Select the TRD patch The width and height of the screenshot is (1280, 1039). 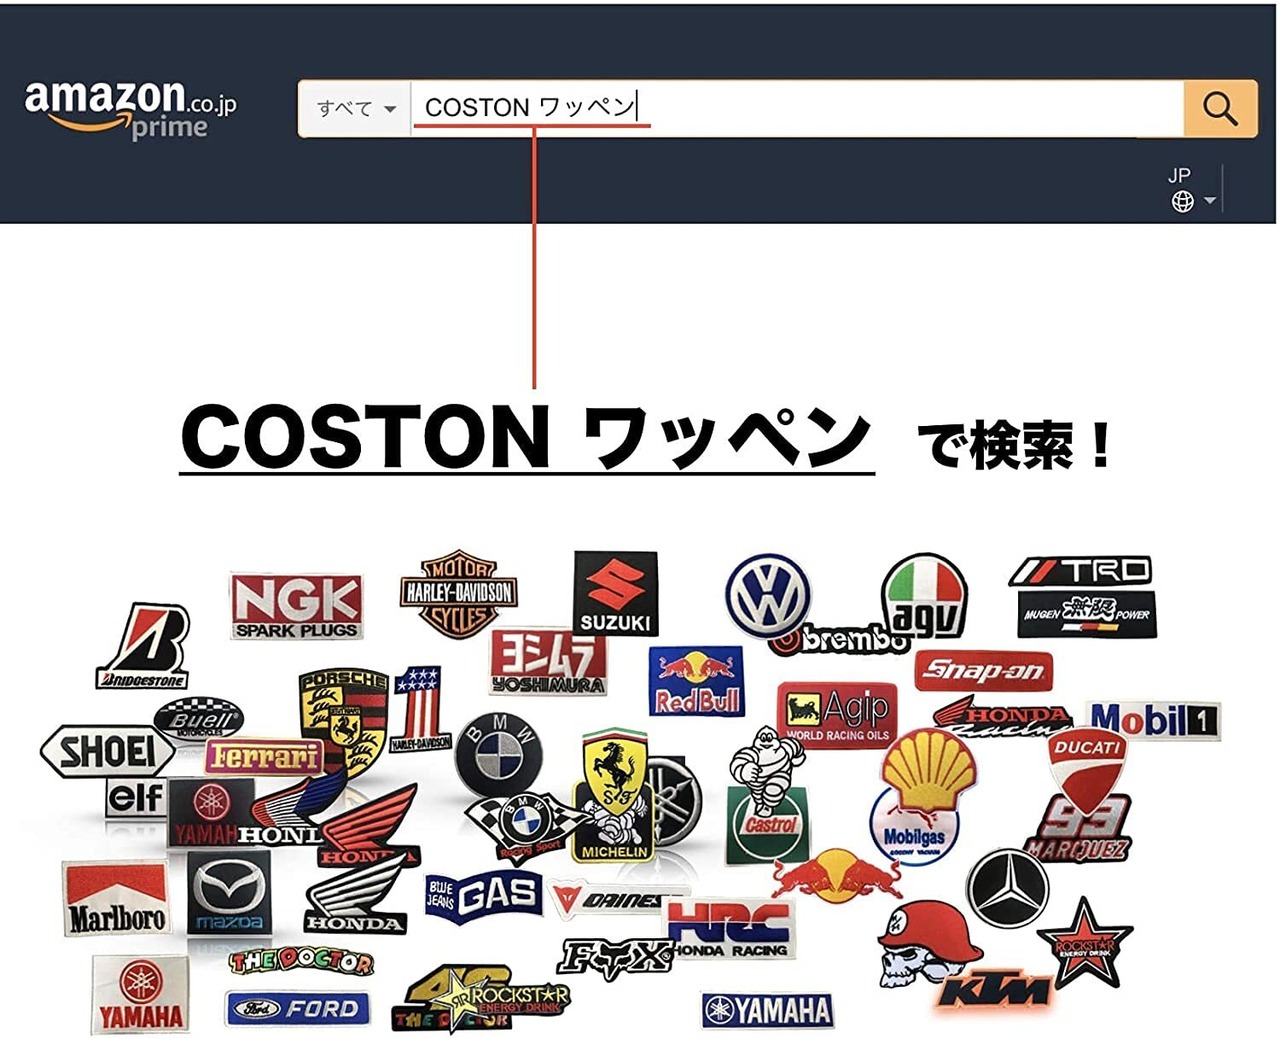(1081, 571)
